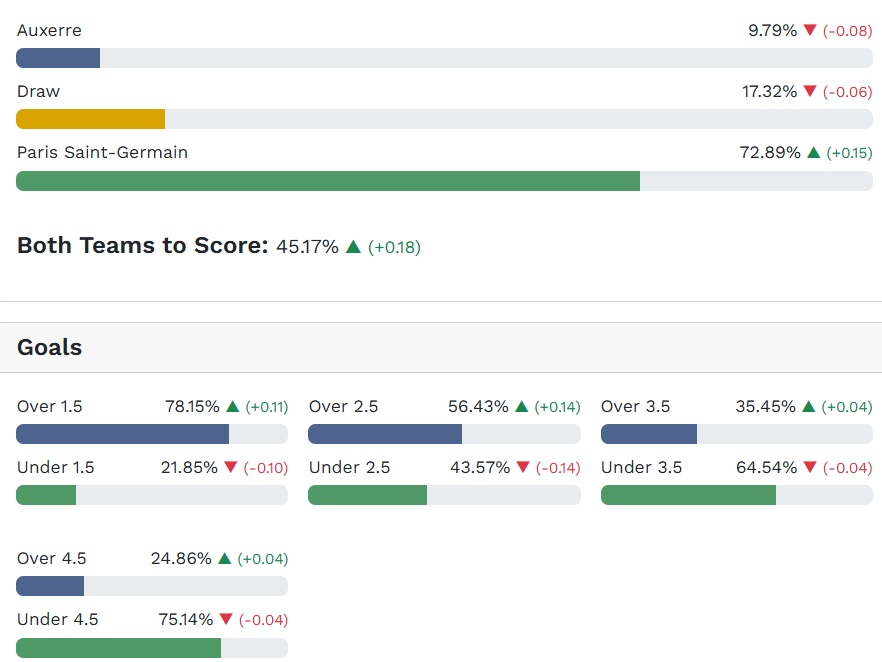Click the green up arrow for Over 2.5

coord(522,407)
